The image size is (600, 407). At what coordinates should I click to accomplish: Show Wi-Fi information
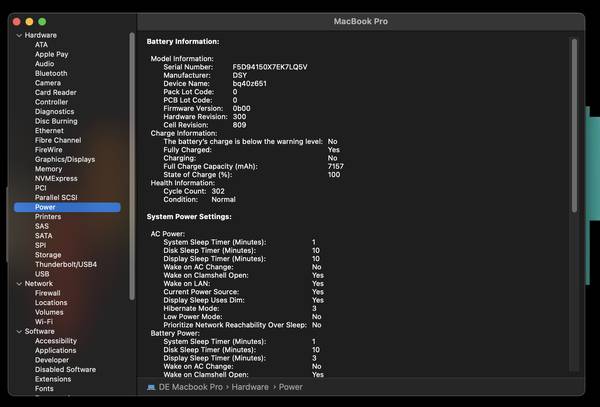click(44, 322)
